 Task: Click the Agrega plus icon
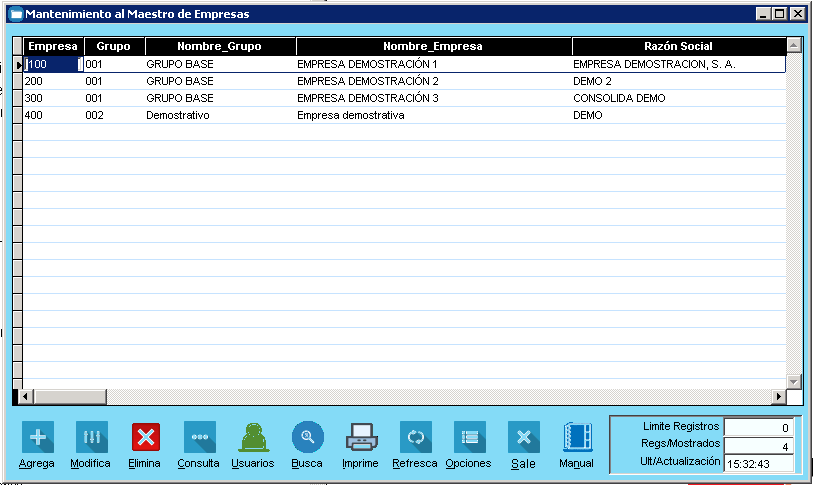tap(37, 438)
